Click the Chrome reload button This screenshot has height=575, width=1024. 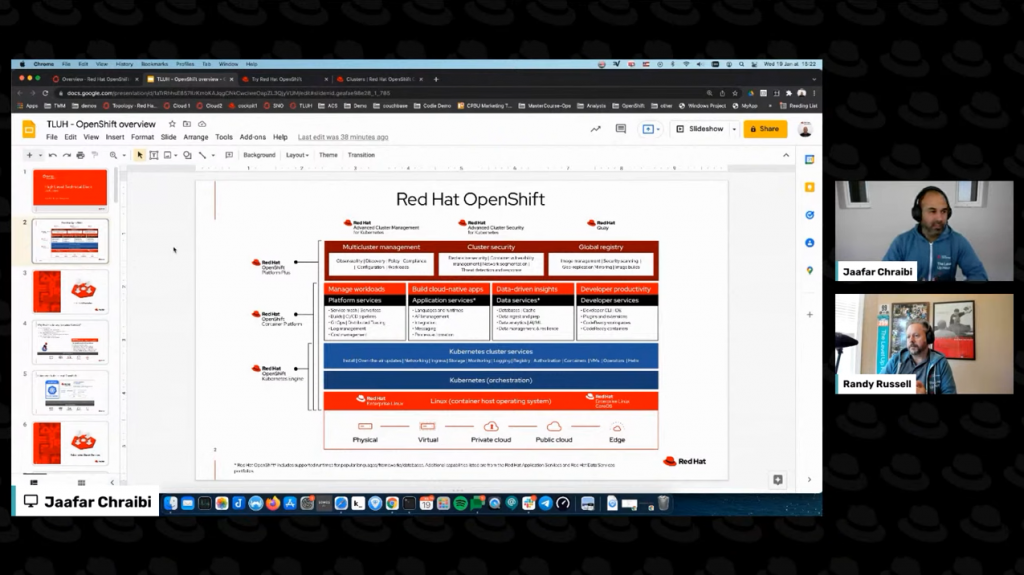(45, 93)
